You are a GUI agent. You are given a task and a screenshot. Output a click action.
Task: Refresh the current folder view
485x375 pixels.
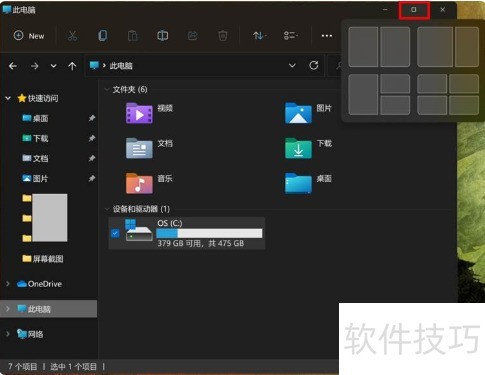(x=314, y=65)
